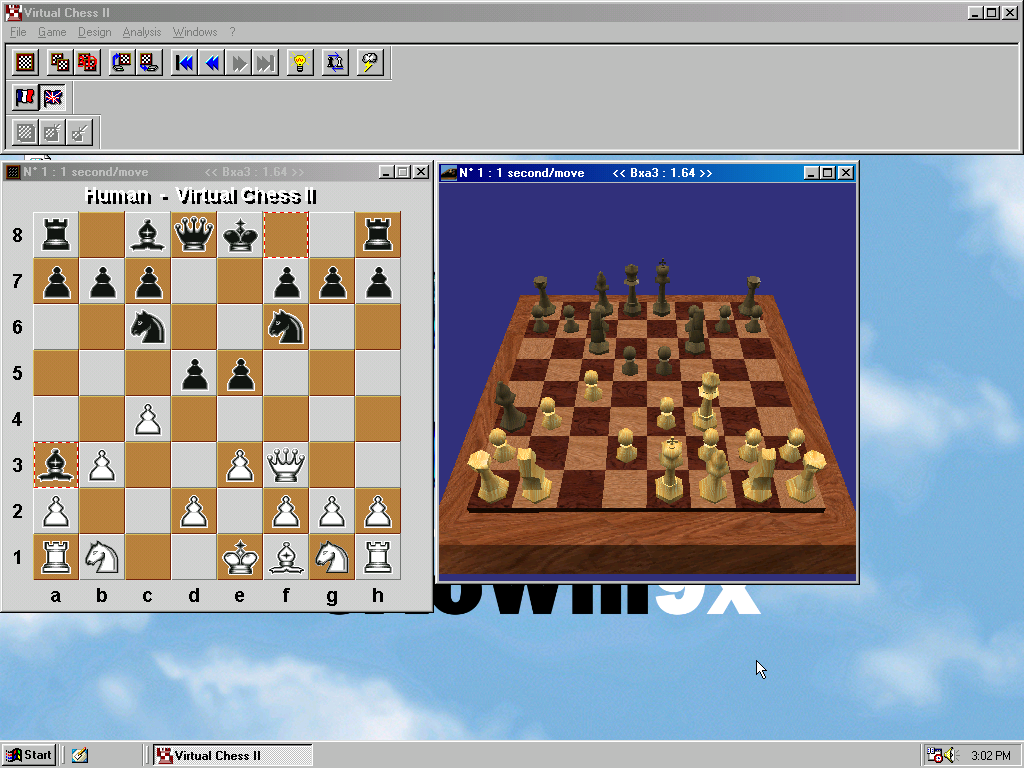This screenshot has width=1024, height=768.
Task: Click the white rook on a1
Action: pos(56,556)
